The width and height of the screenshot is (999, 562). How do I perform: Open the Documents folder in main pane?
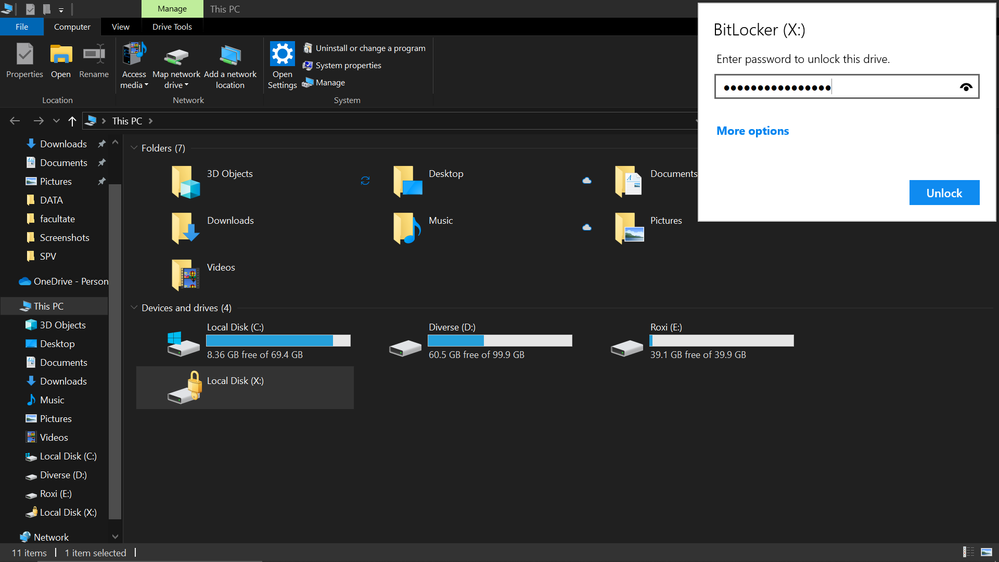[x=655, y=181]
